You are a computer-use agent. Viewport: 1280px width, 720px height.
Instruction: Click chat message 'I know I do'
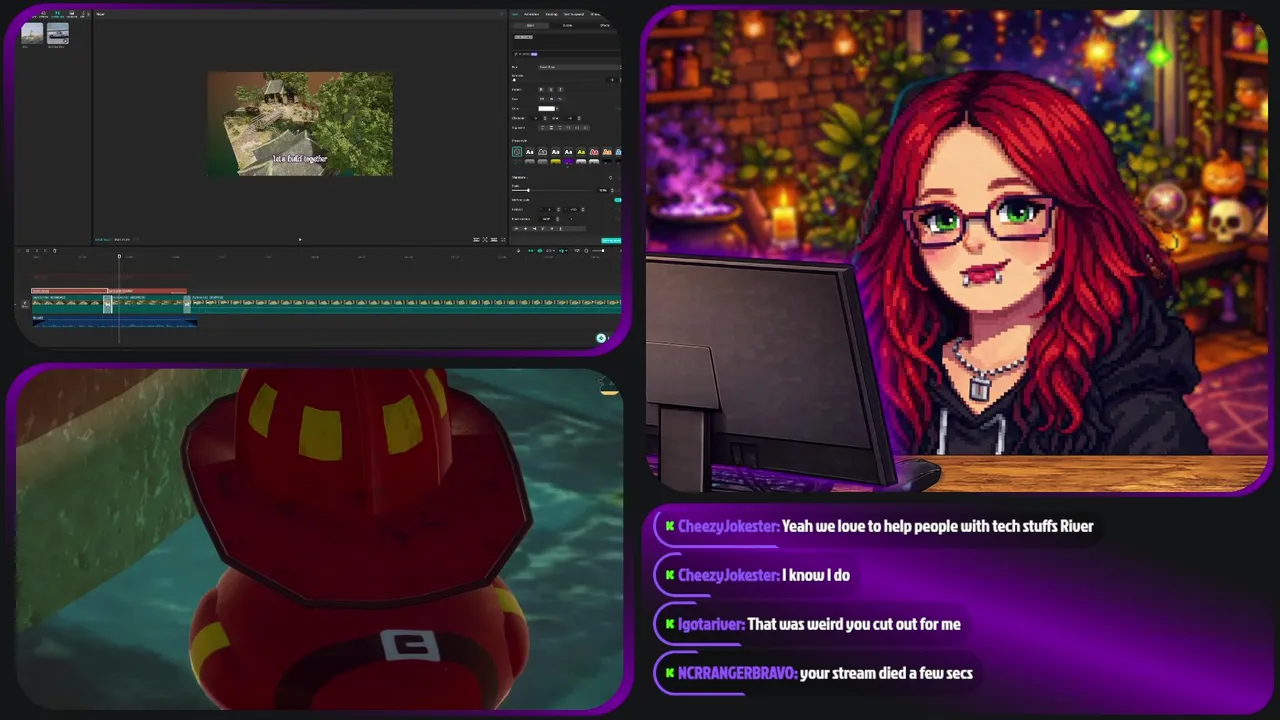tap(816, 575)
